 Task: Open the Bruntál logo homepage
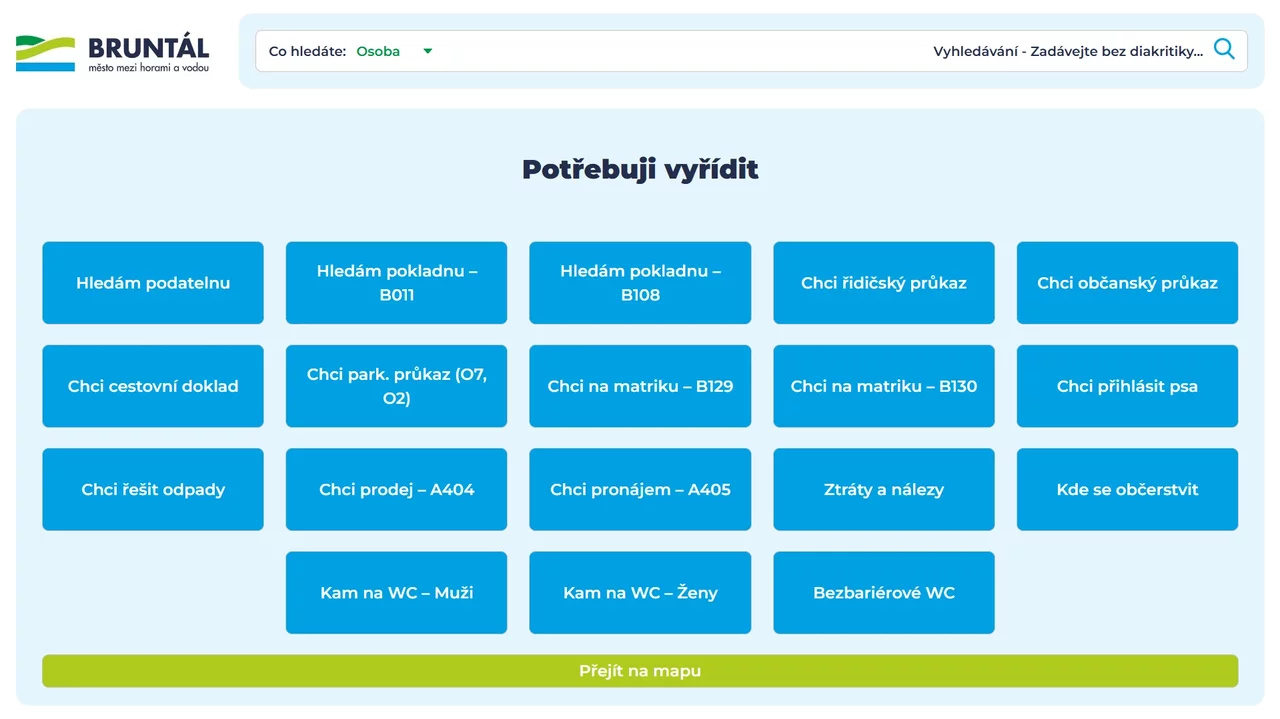point(112,54)
